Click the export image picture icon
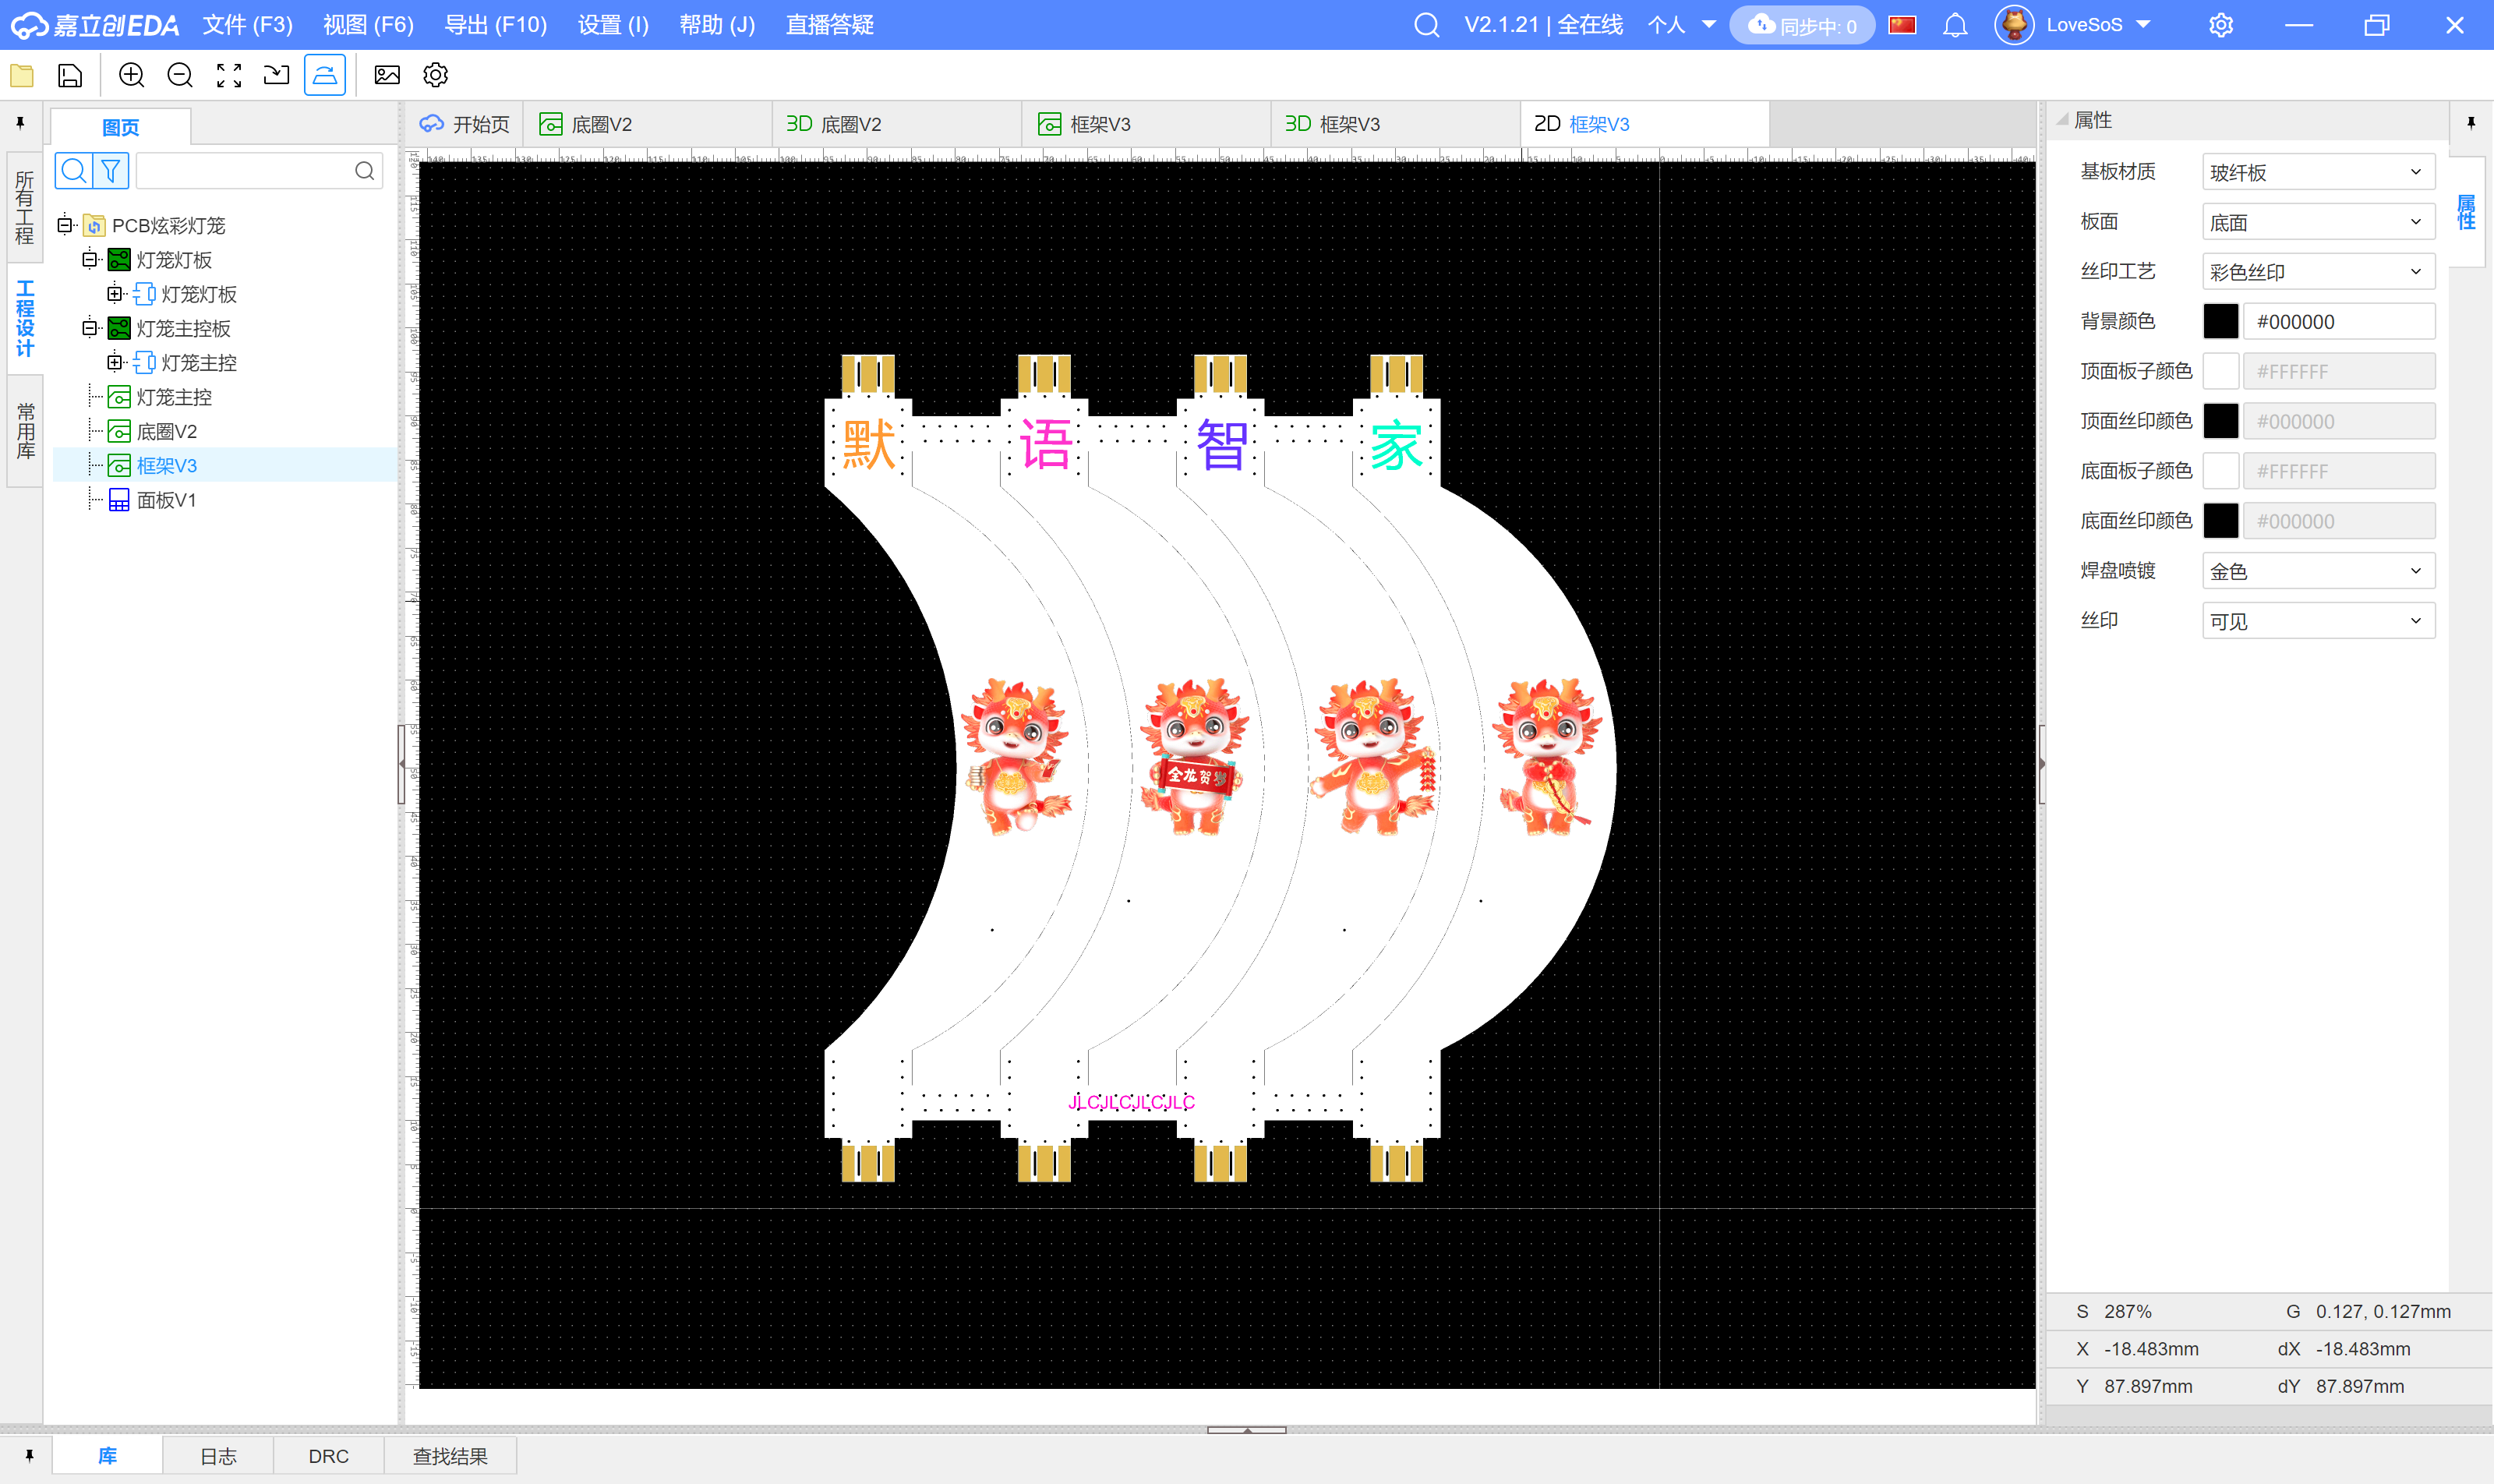 click(387, 76)
